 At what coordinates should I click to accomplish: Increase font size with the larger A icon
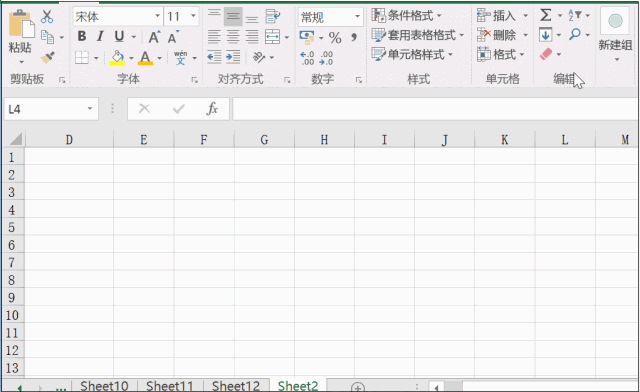[154, 37]
